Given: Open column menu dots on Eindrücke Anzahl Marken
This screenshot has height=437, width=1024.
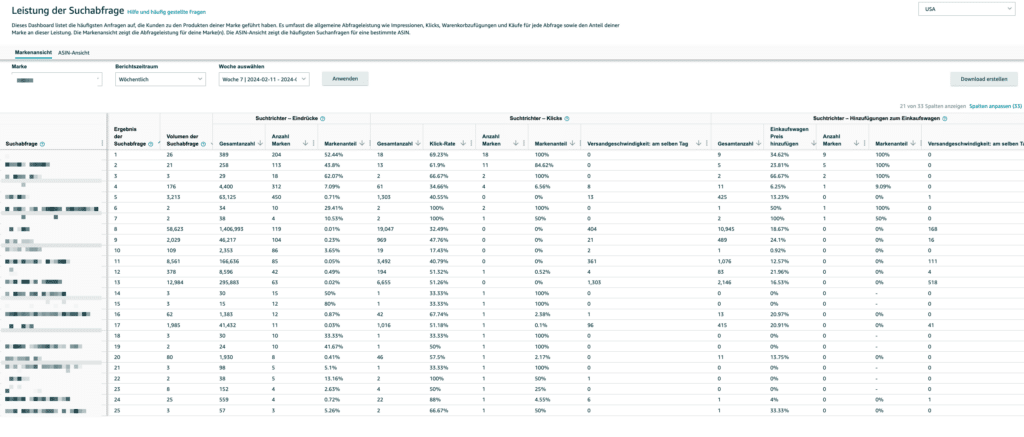Looking at the screenshot, I should (x=313, y=143).
